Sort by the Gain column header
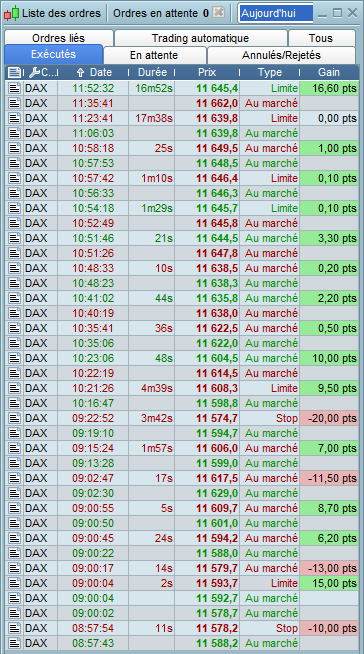This screenshot has width=364, height=654. click(x=329, y=73)
